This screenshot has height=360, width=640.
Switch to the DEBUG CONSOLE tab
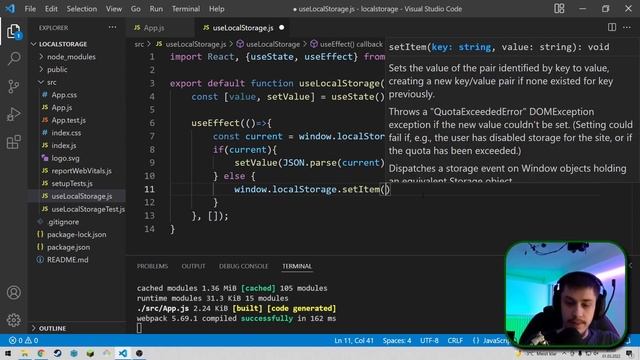pyautogui.click(x=243, y=266)
